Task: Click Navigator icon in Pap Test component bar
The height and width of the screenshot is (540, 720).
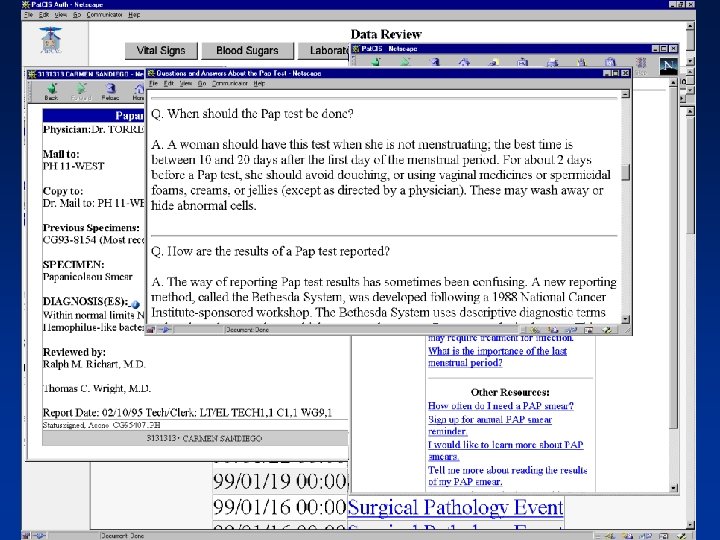Action: pyautogui.click(x=535, y=330)
